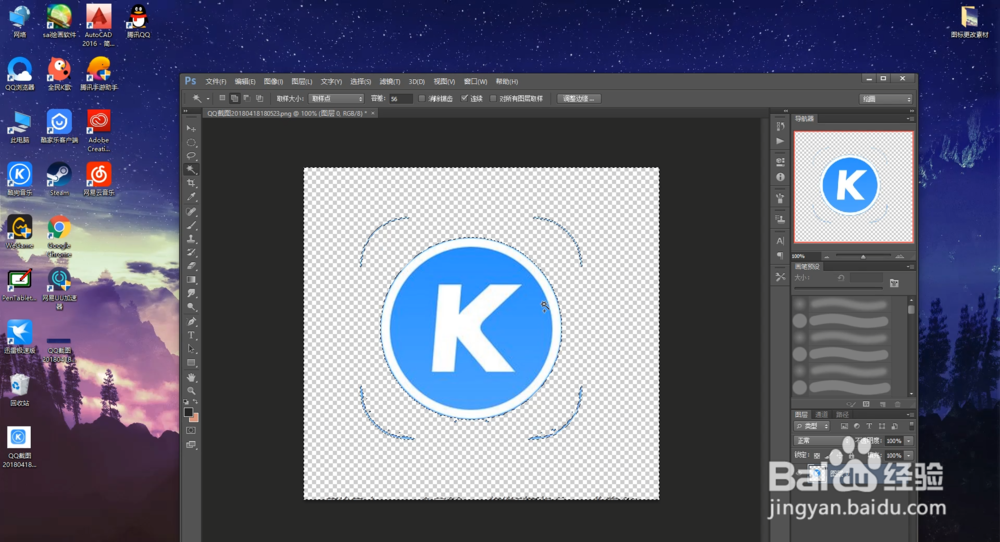Toggle Quick Mask mode icon
The image size is (1000, 542).
[x=191, y=430]
